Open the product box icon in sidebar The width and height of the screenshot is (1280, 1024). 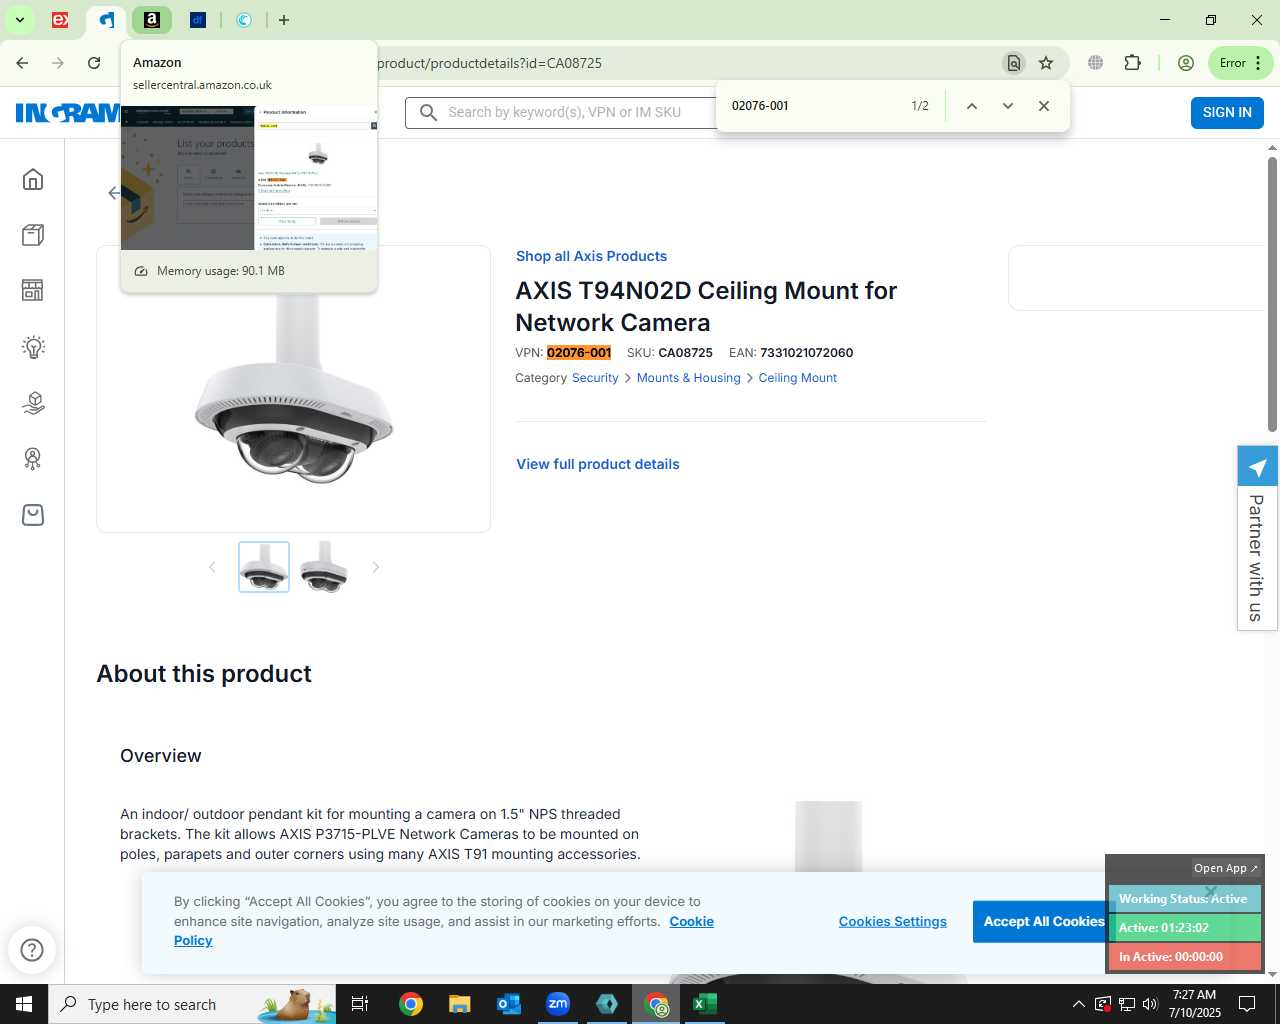pyautogui.click(x=33, y=235)
